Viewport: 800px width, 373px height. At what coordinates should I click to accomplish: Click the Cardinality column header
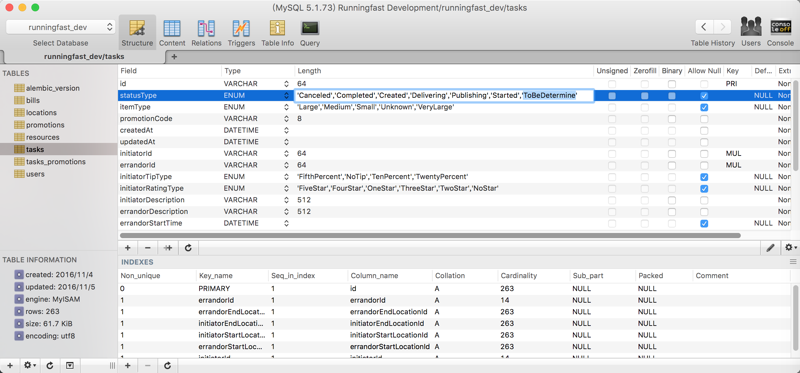tap(533, 276)
